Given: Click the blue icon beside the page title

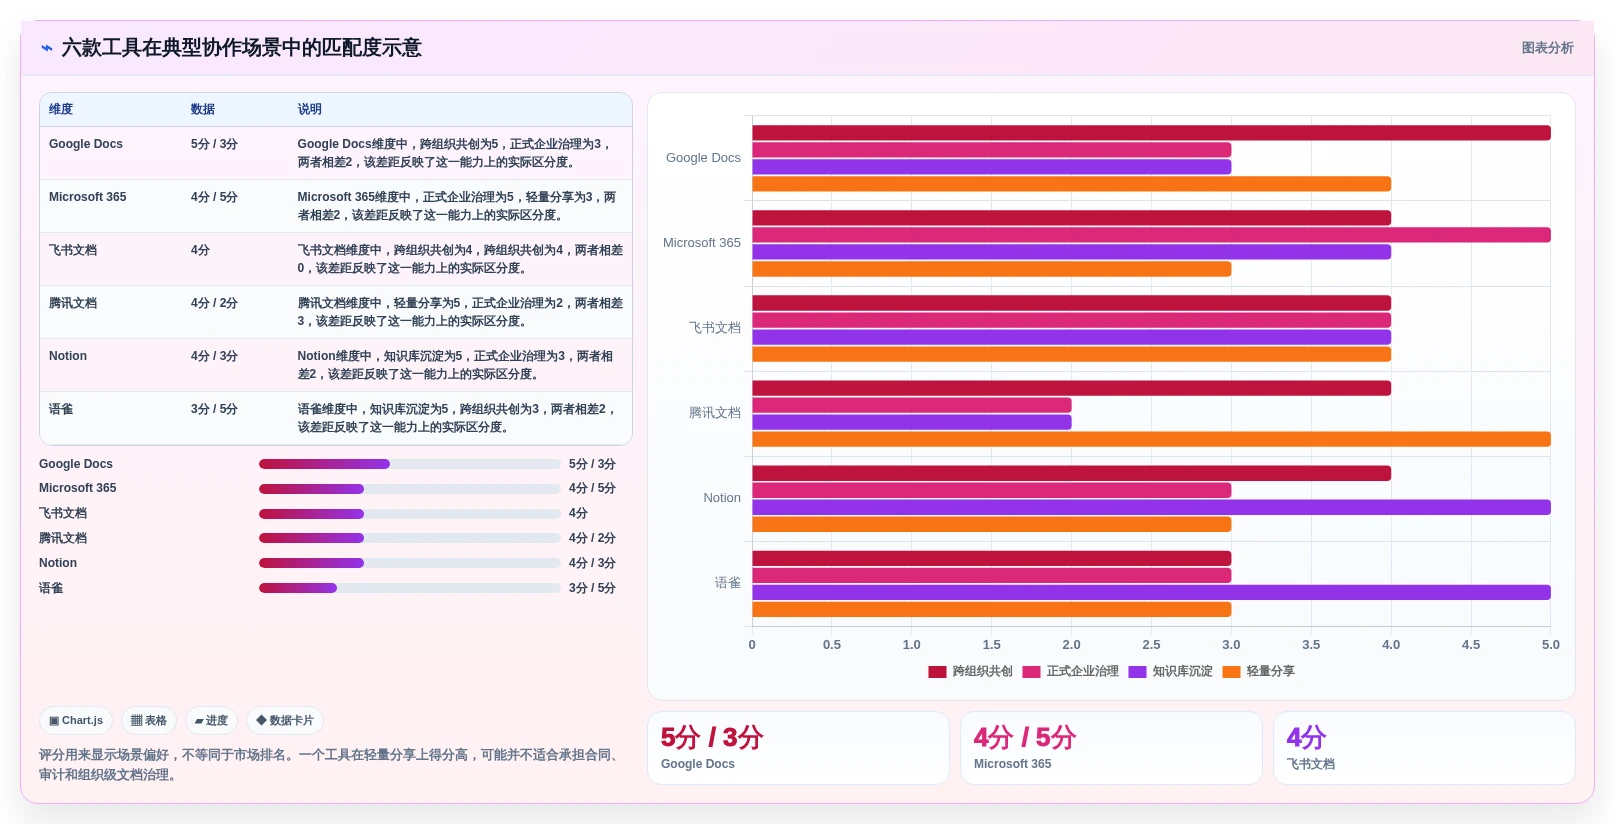Looking at the screenshot, I should 46,48.
